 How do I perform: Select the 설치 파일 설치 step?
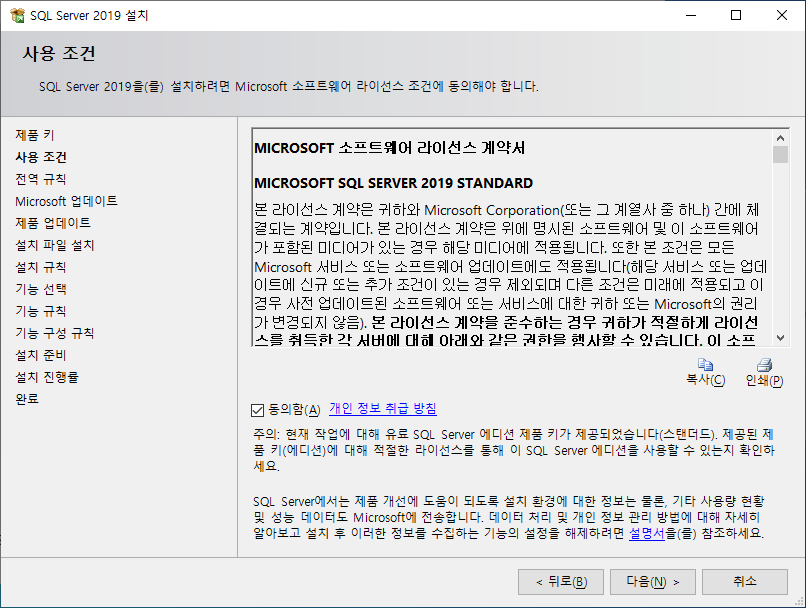pyautogui.click(x=55, y=245)
